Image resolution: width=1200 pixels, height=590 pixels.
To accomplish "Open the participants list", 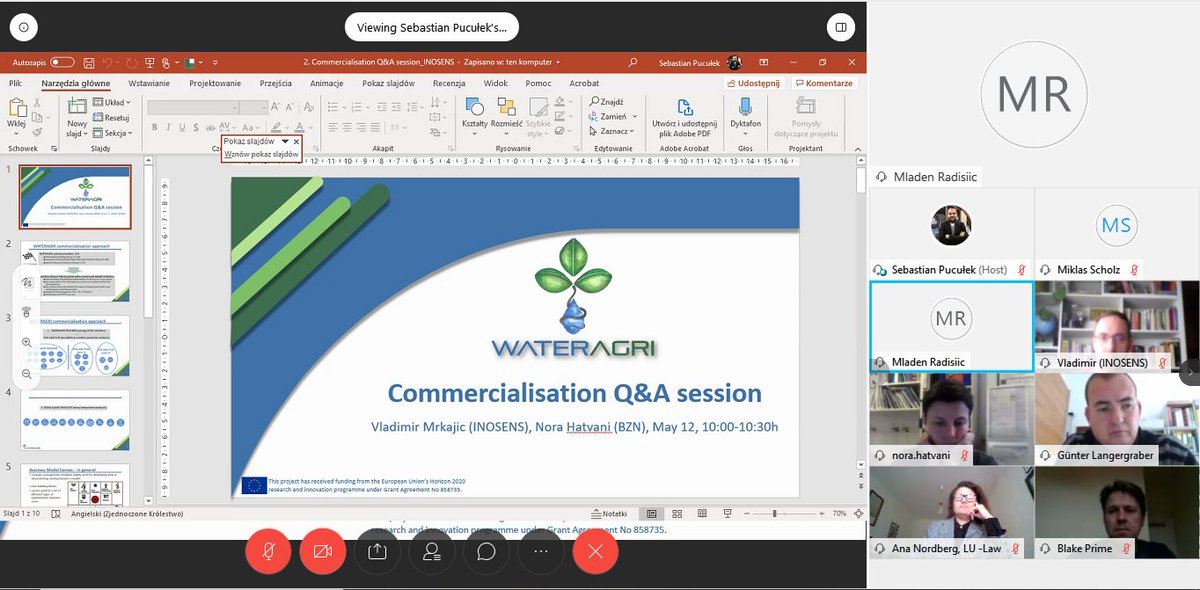I will click(x=432, y=551).
